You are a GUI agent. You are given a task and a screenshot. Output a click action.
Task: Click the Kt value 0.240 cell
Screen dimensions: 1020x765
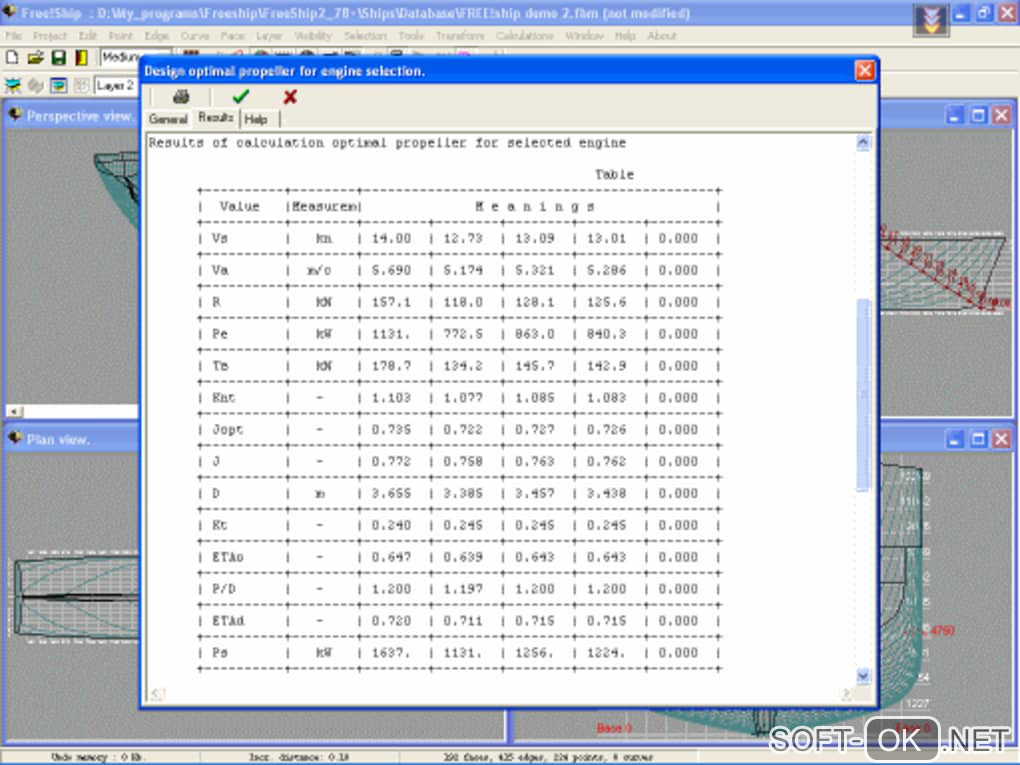point(392,526)
